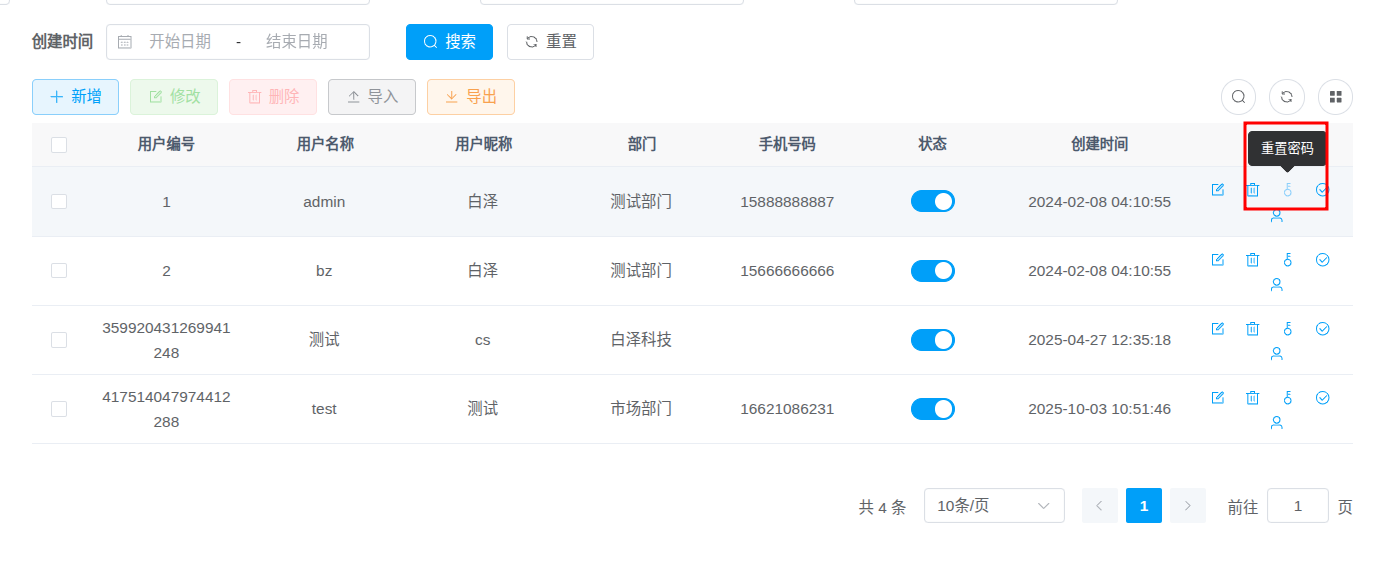Open the column display grid icon
Screen dimensions: 1375x586
coord(1335,97)
